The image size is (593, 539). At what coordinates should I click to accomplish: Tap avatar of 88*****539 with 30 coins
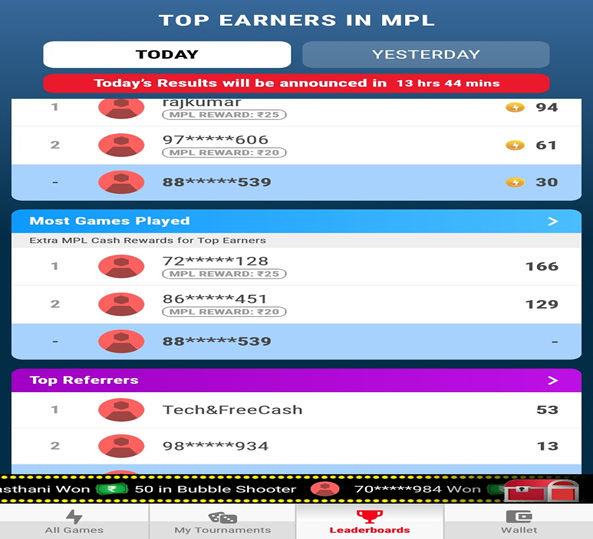[x=121, y=182]
